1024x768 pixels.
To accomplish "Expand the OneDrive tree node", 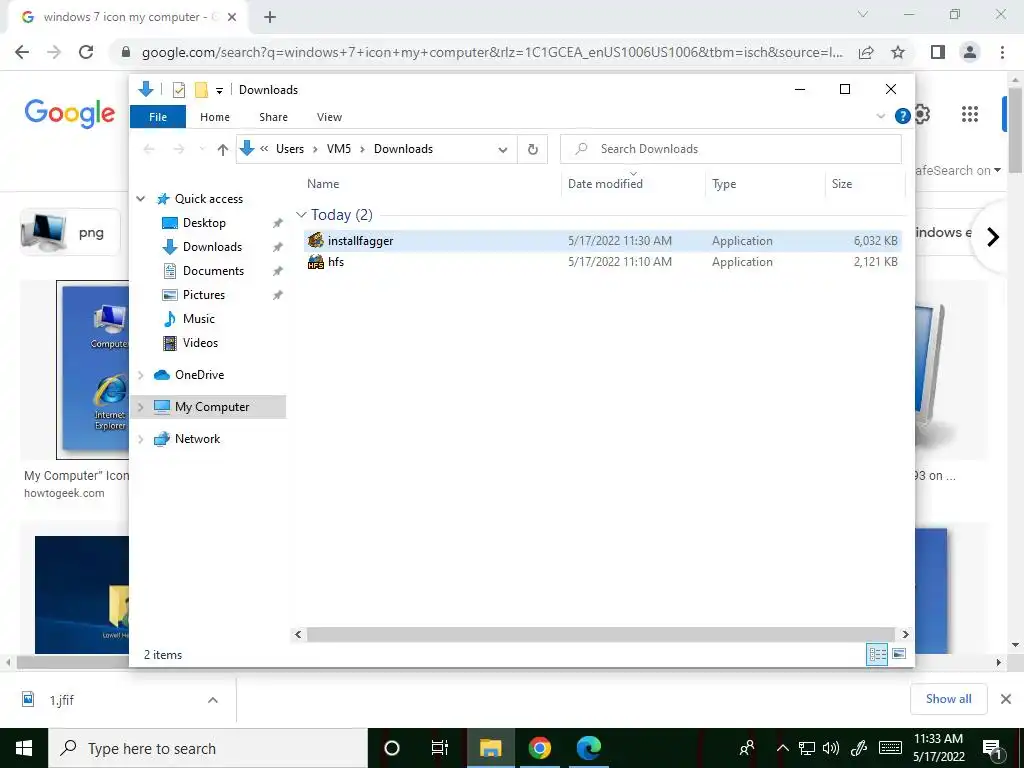I will pos(140,375).
